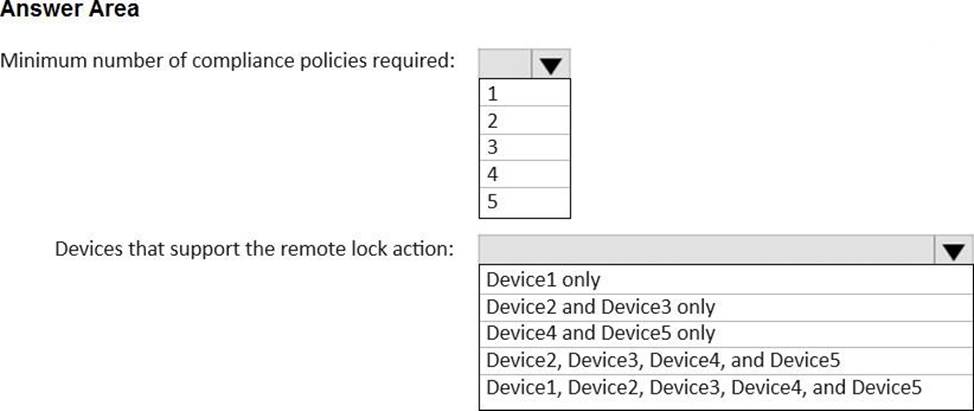Click the "Answer Area" heading
This screenshot has width=974, height=411.
[70, 10]
